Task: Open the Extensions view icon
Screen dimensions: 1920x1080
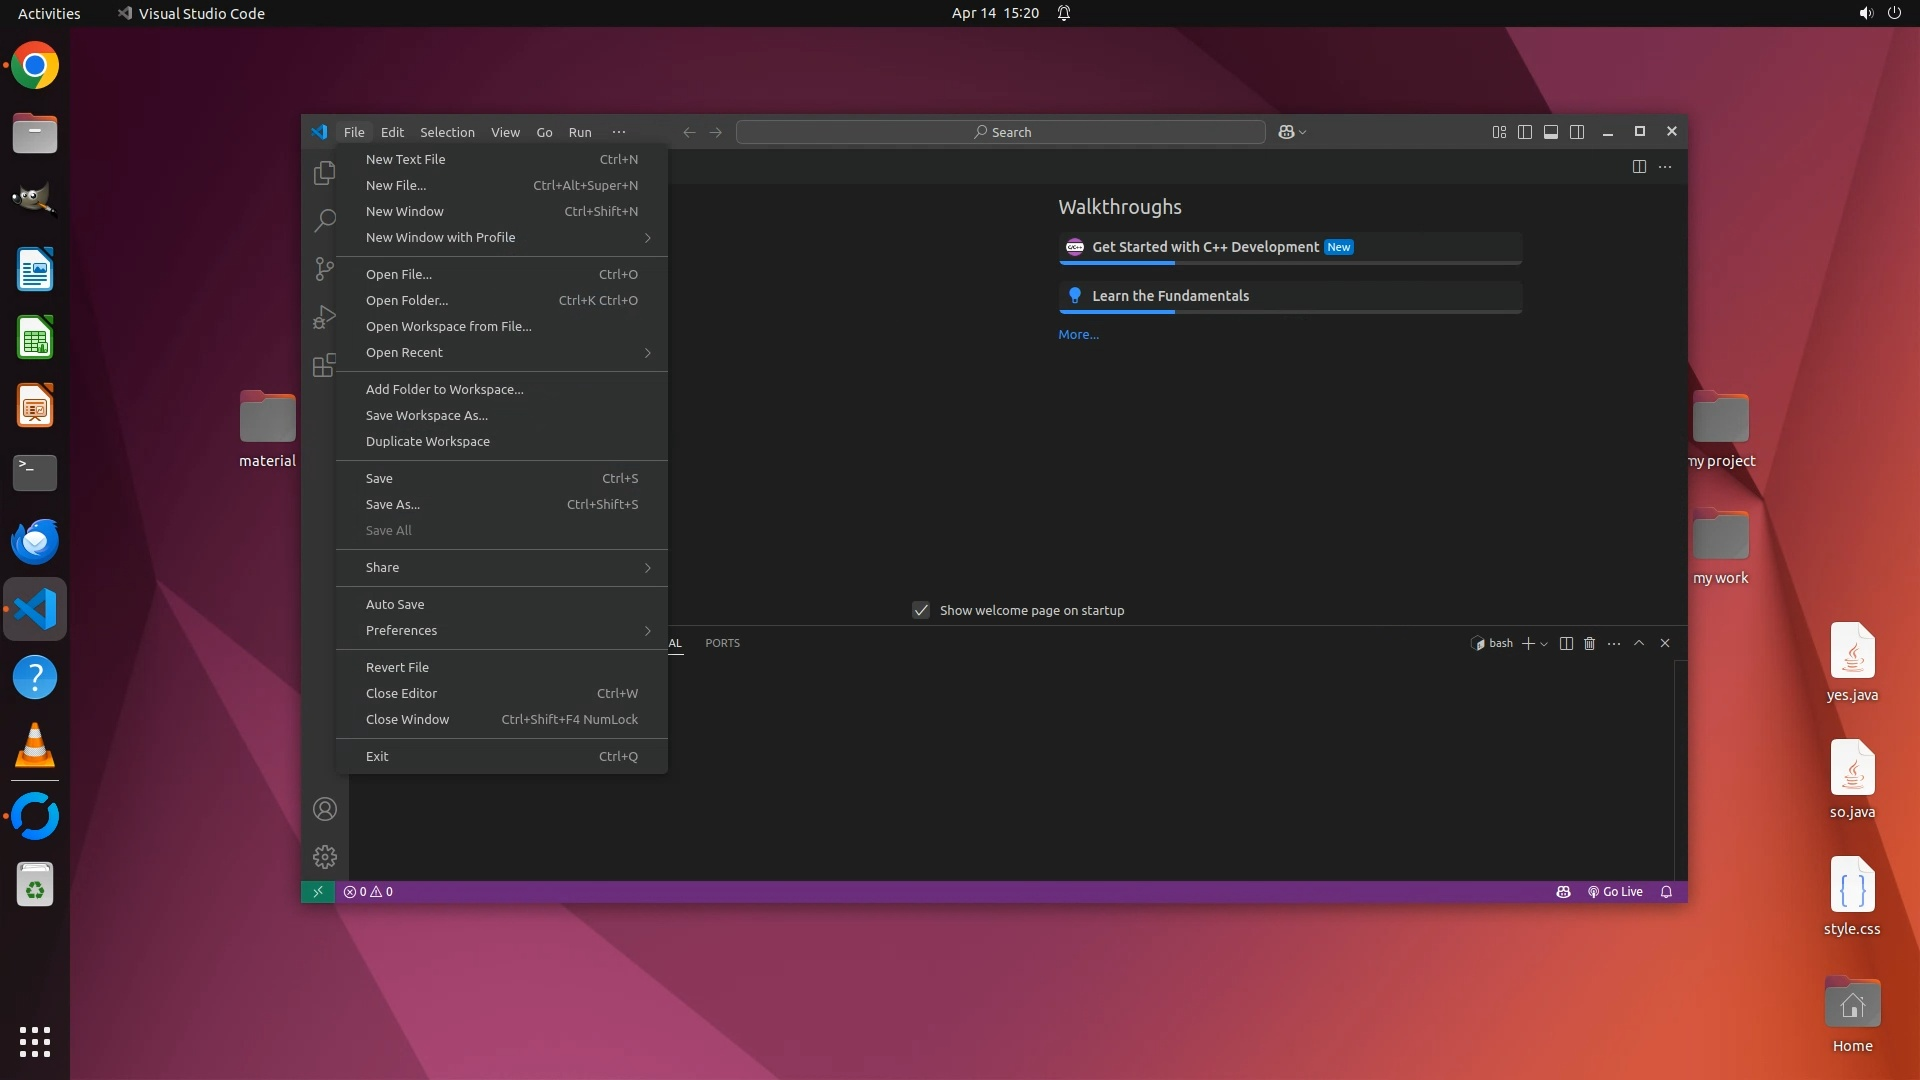Action: point(324,366)
